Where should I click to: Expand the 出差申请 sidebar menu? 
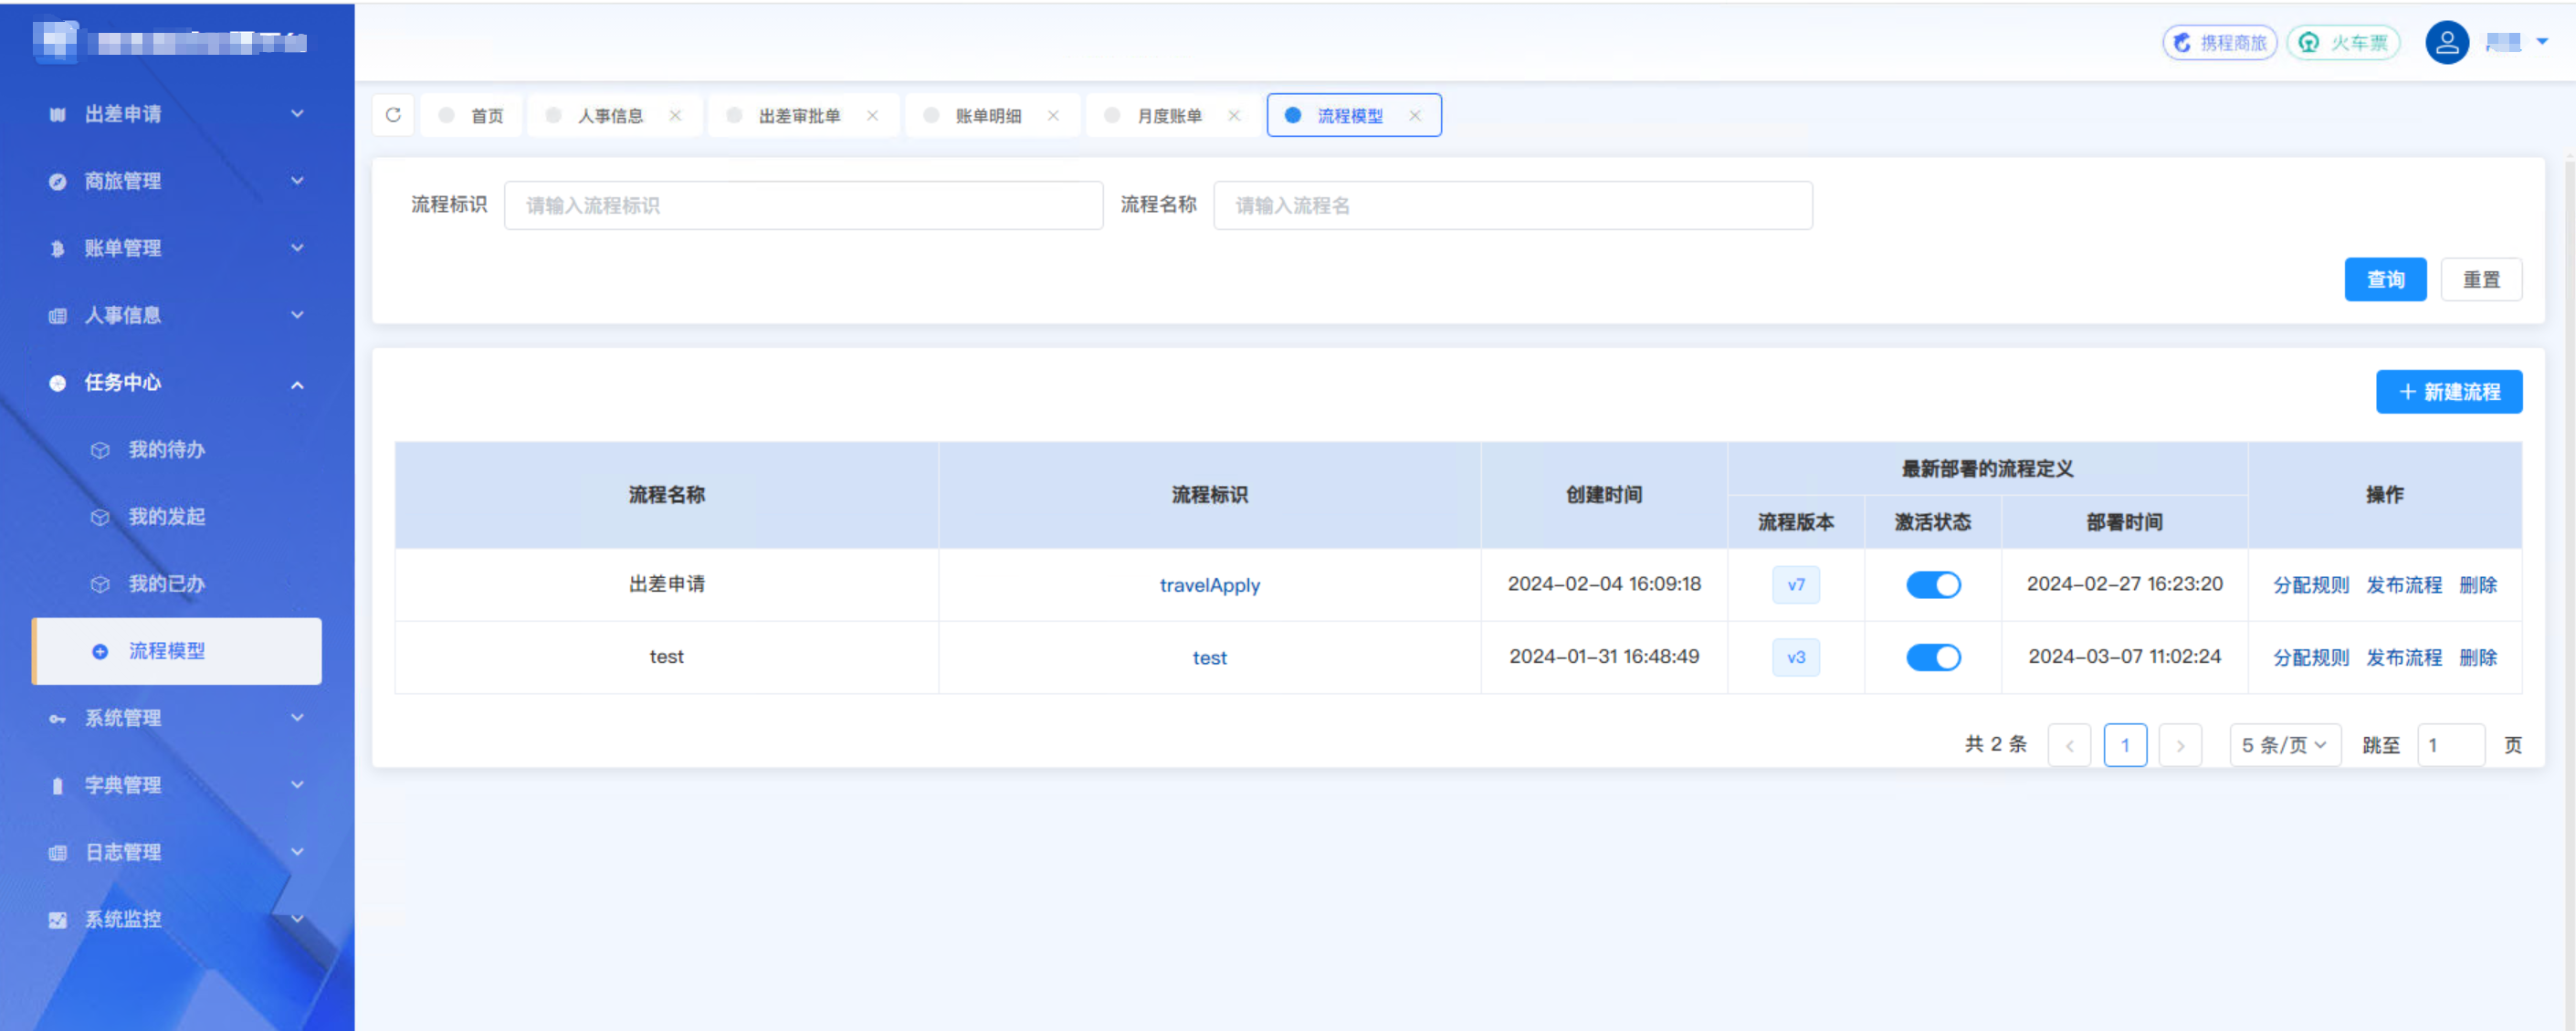pyautogui.click(x=297, y=114)
